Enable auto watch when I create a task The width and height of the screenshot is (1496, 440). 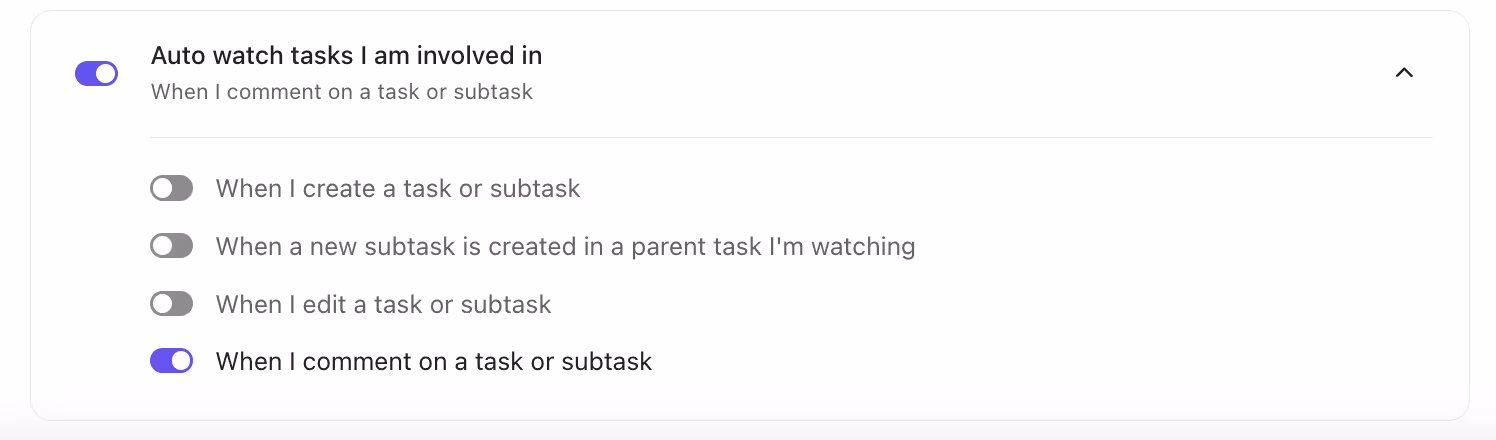171,188
